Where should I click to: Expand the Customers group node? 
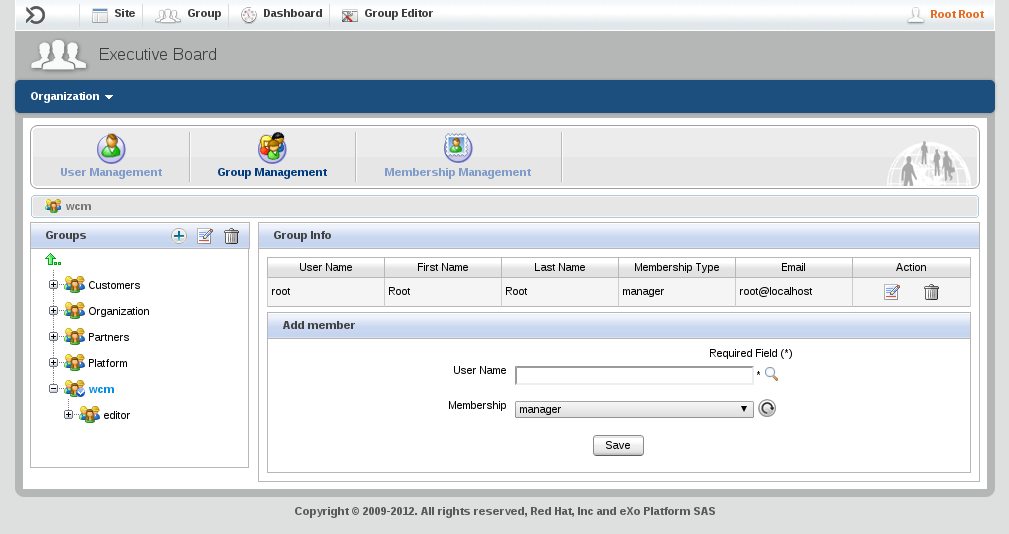coord(53,284)
